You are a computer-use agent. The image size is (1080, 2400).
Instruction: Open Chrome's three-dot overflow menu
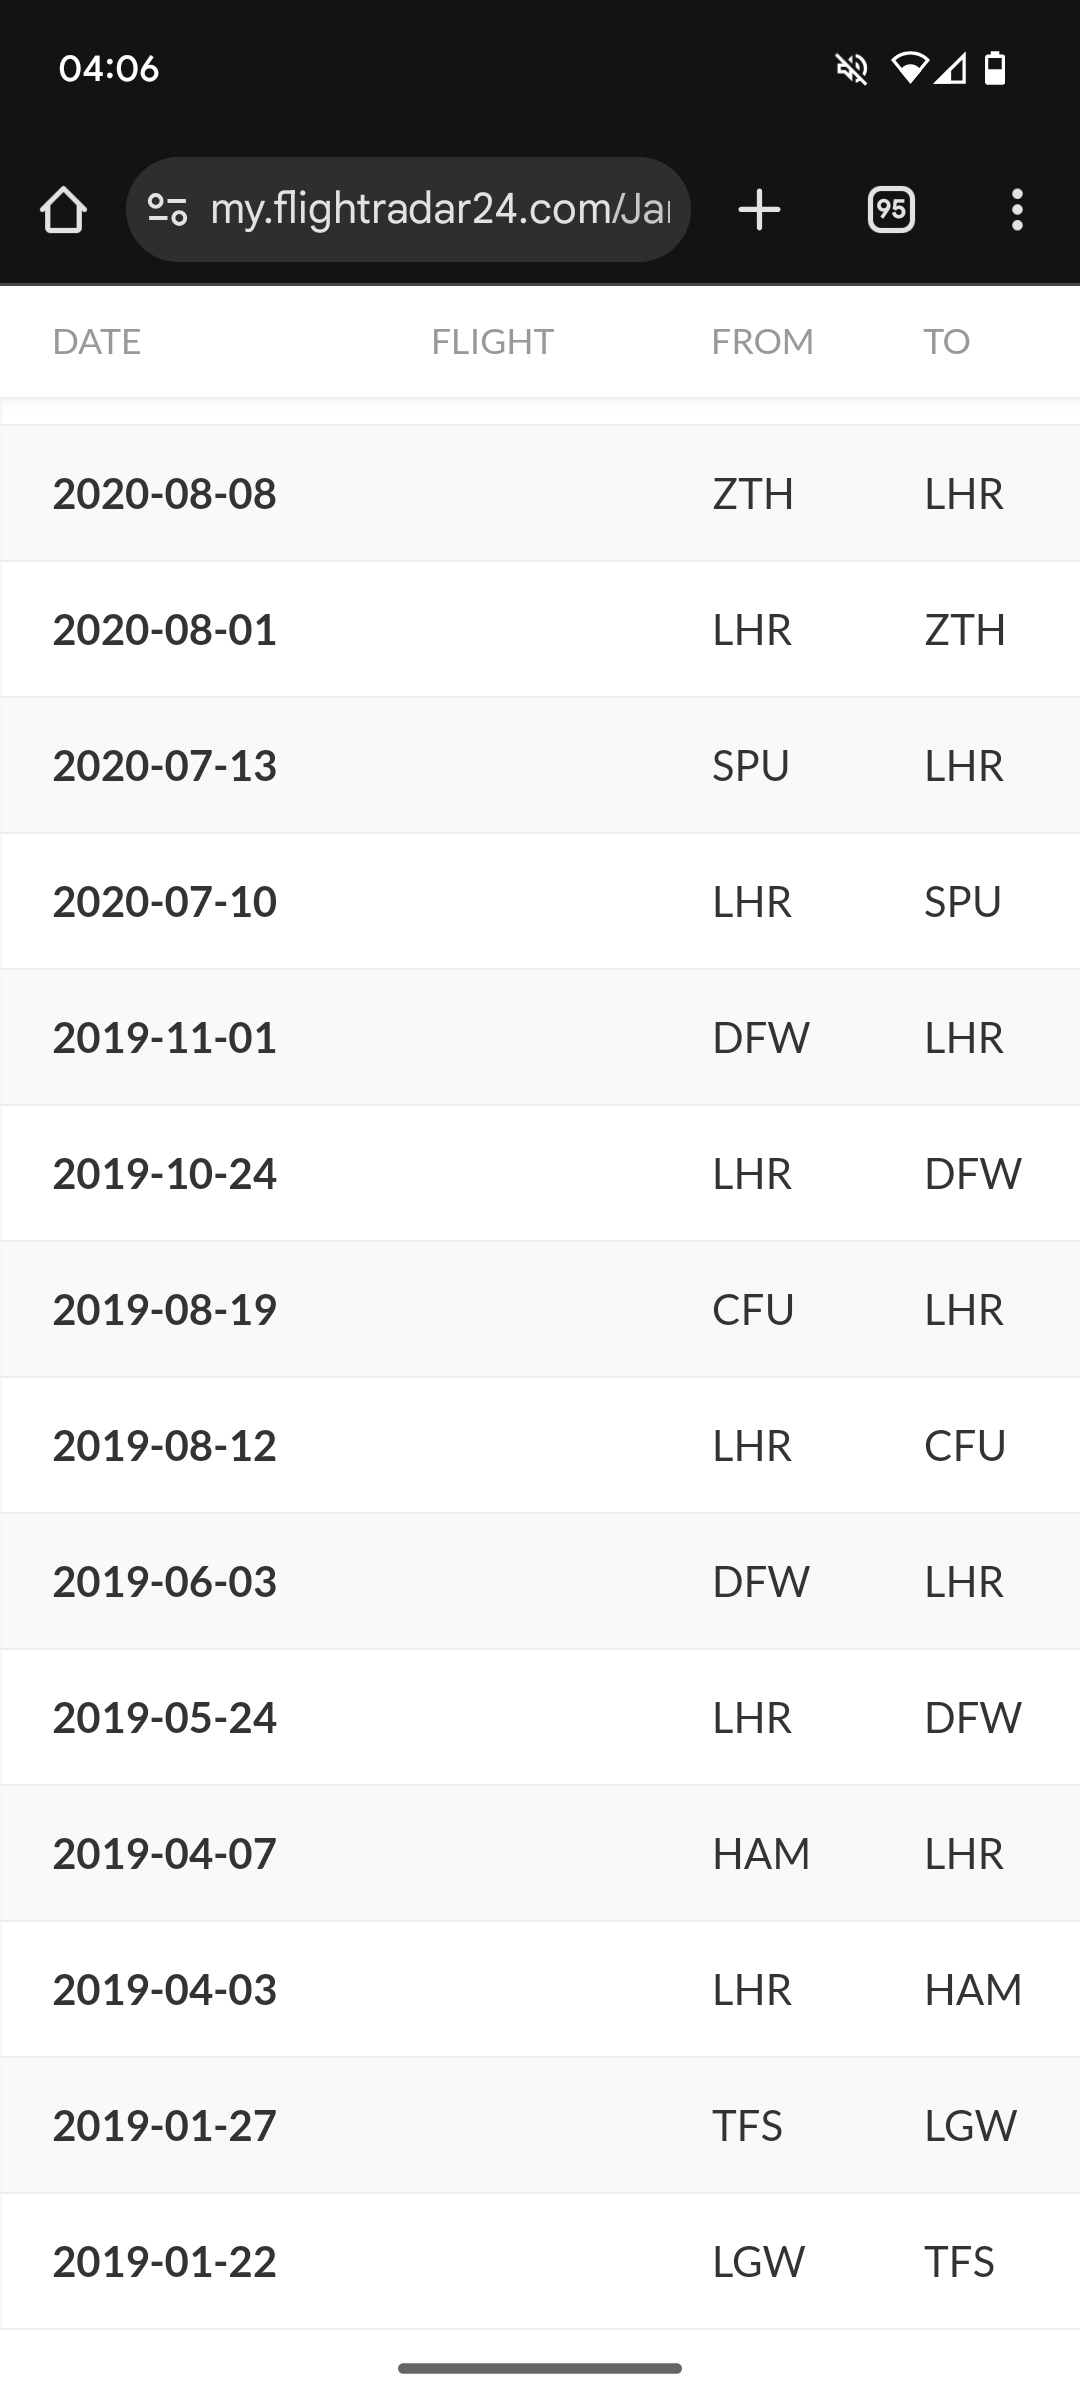tap(1017, 210)
